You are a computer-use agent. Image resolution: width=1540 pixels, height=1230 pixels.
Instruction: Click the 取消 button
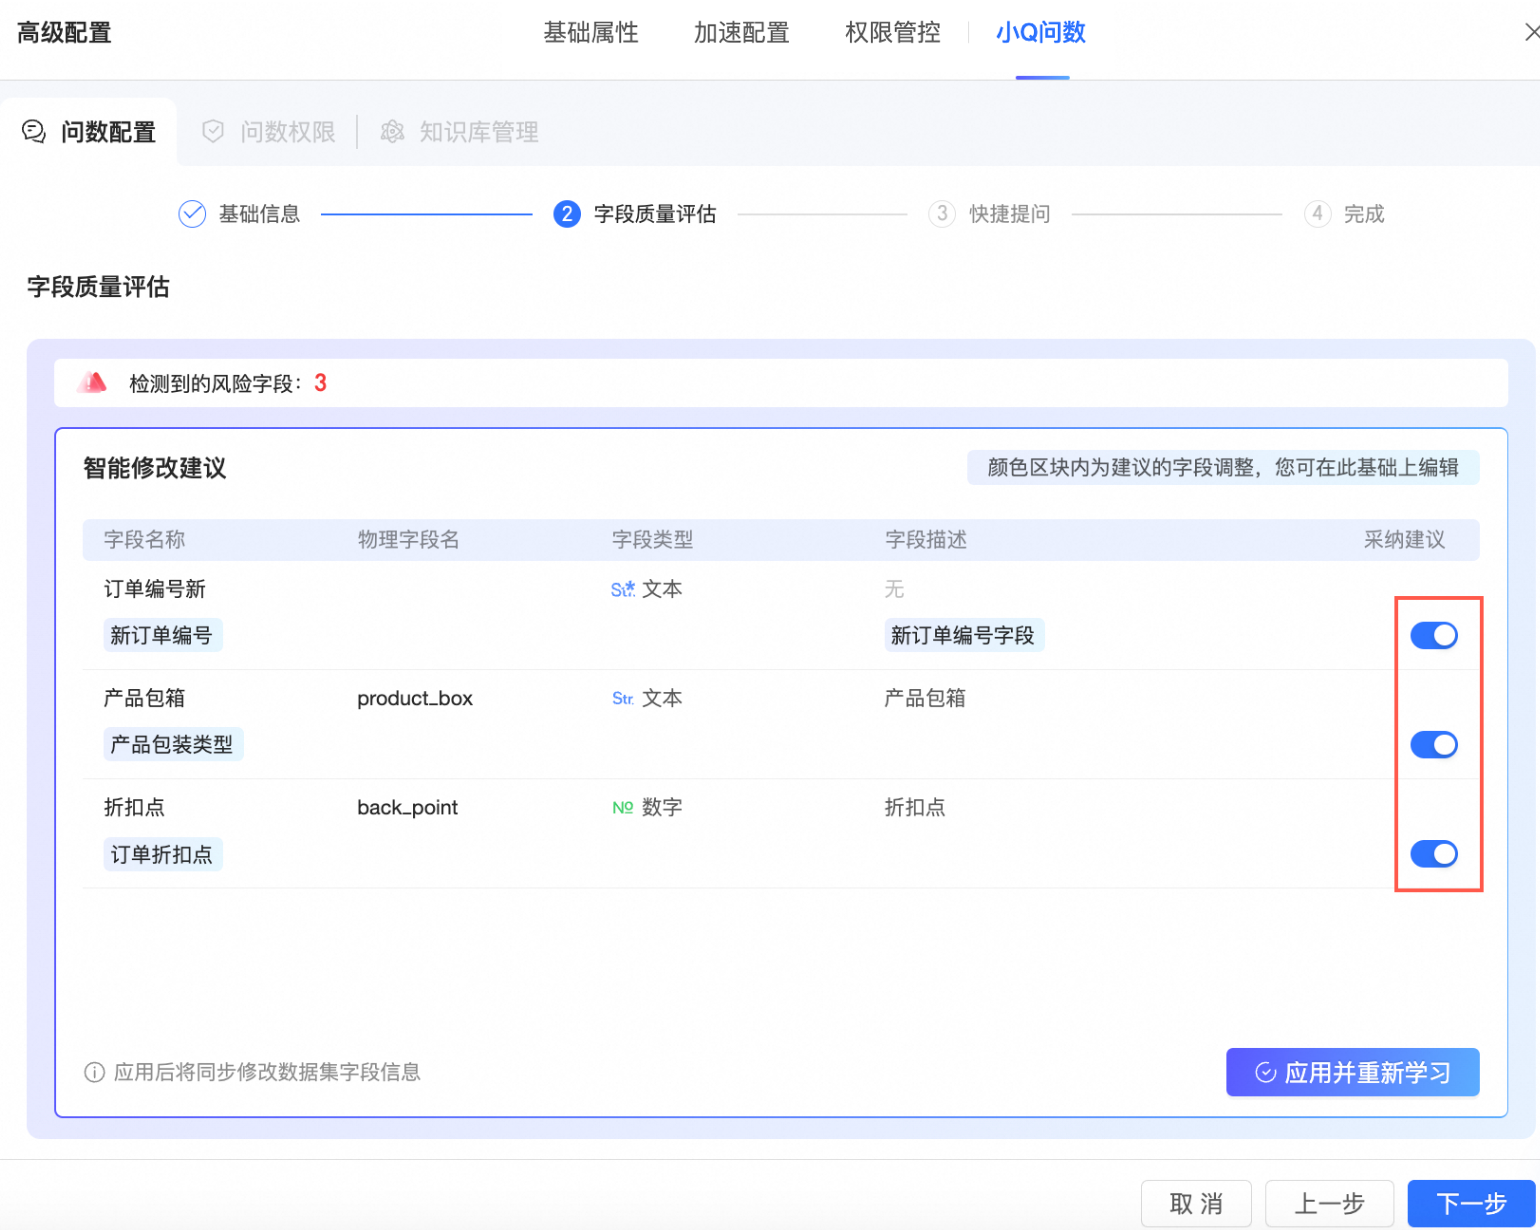[x=1196, y=1204]
